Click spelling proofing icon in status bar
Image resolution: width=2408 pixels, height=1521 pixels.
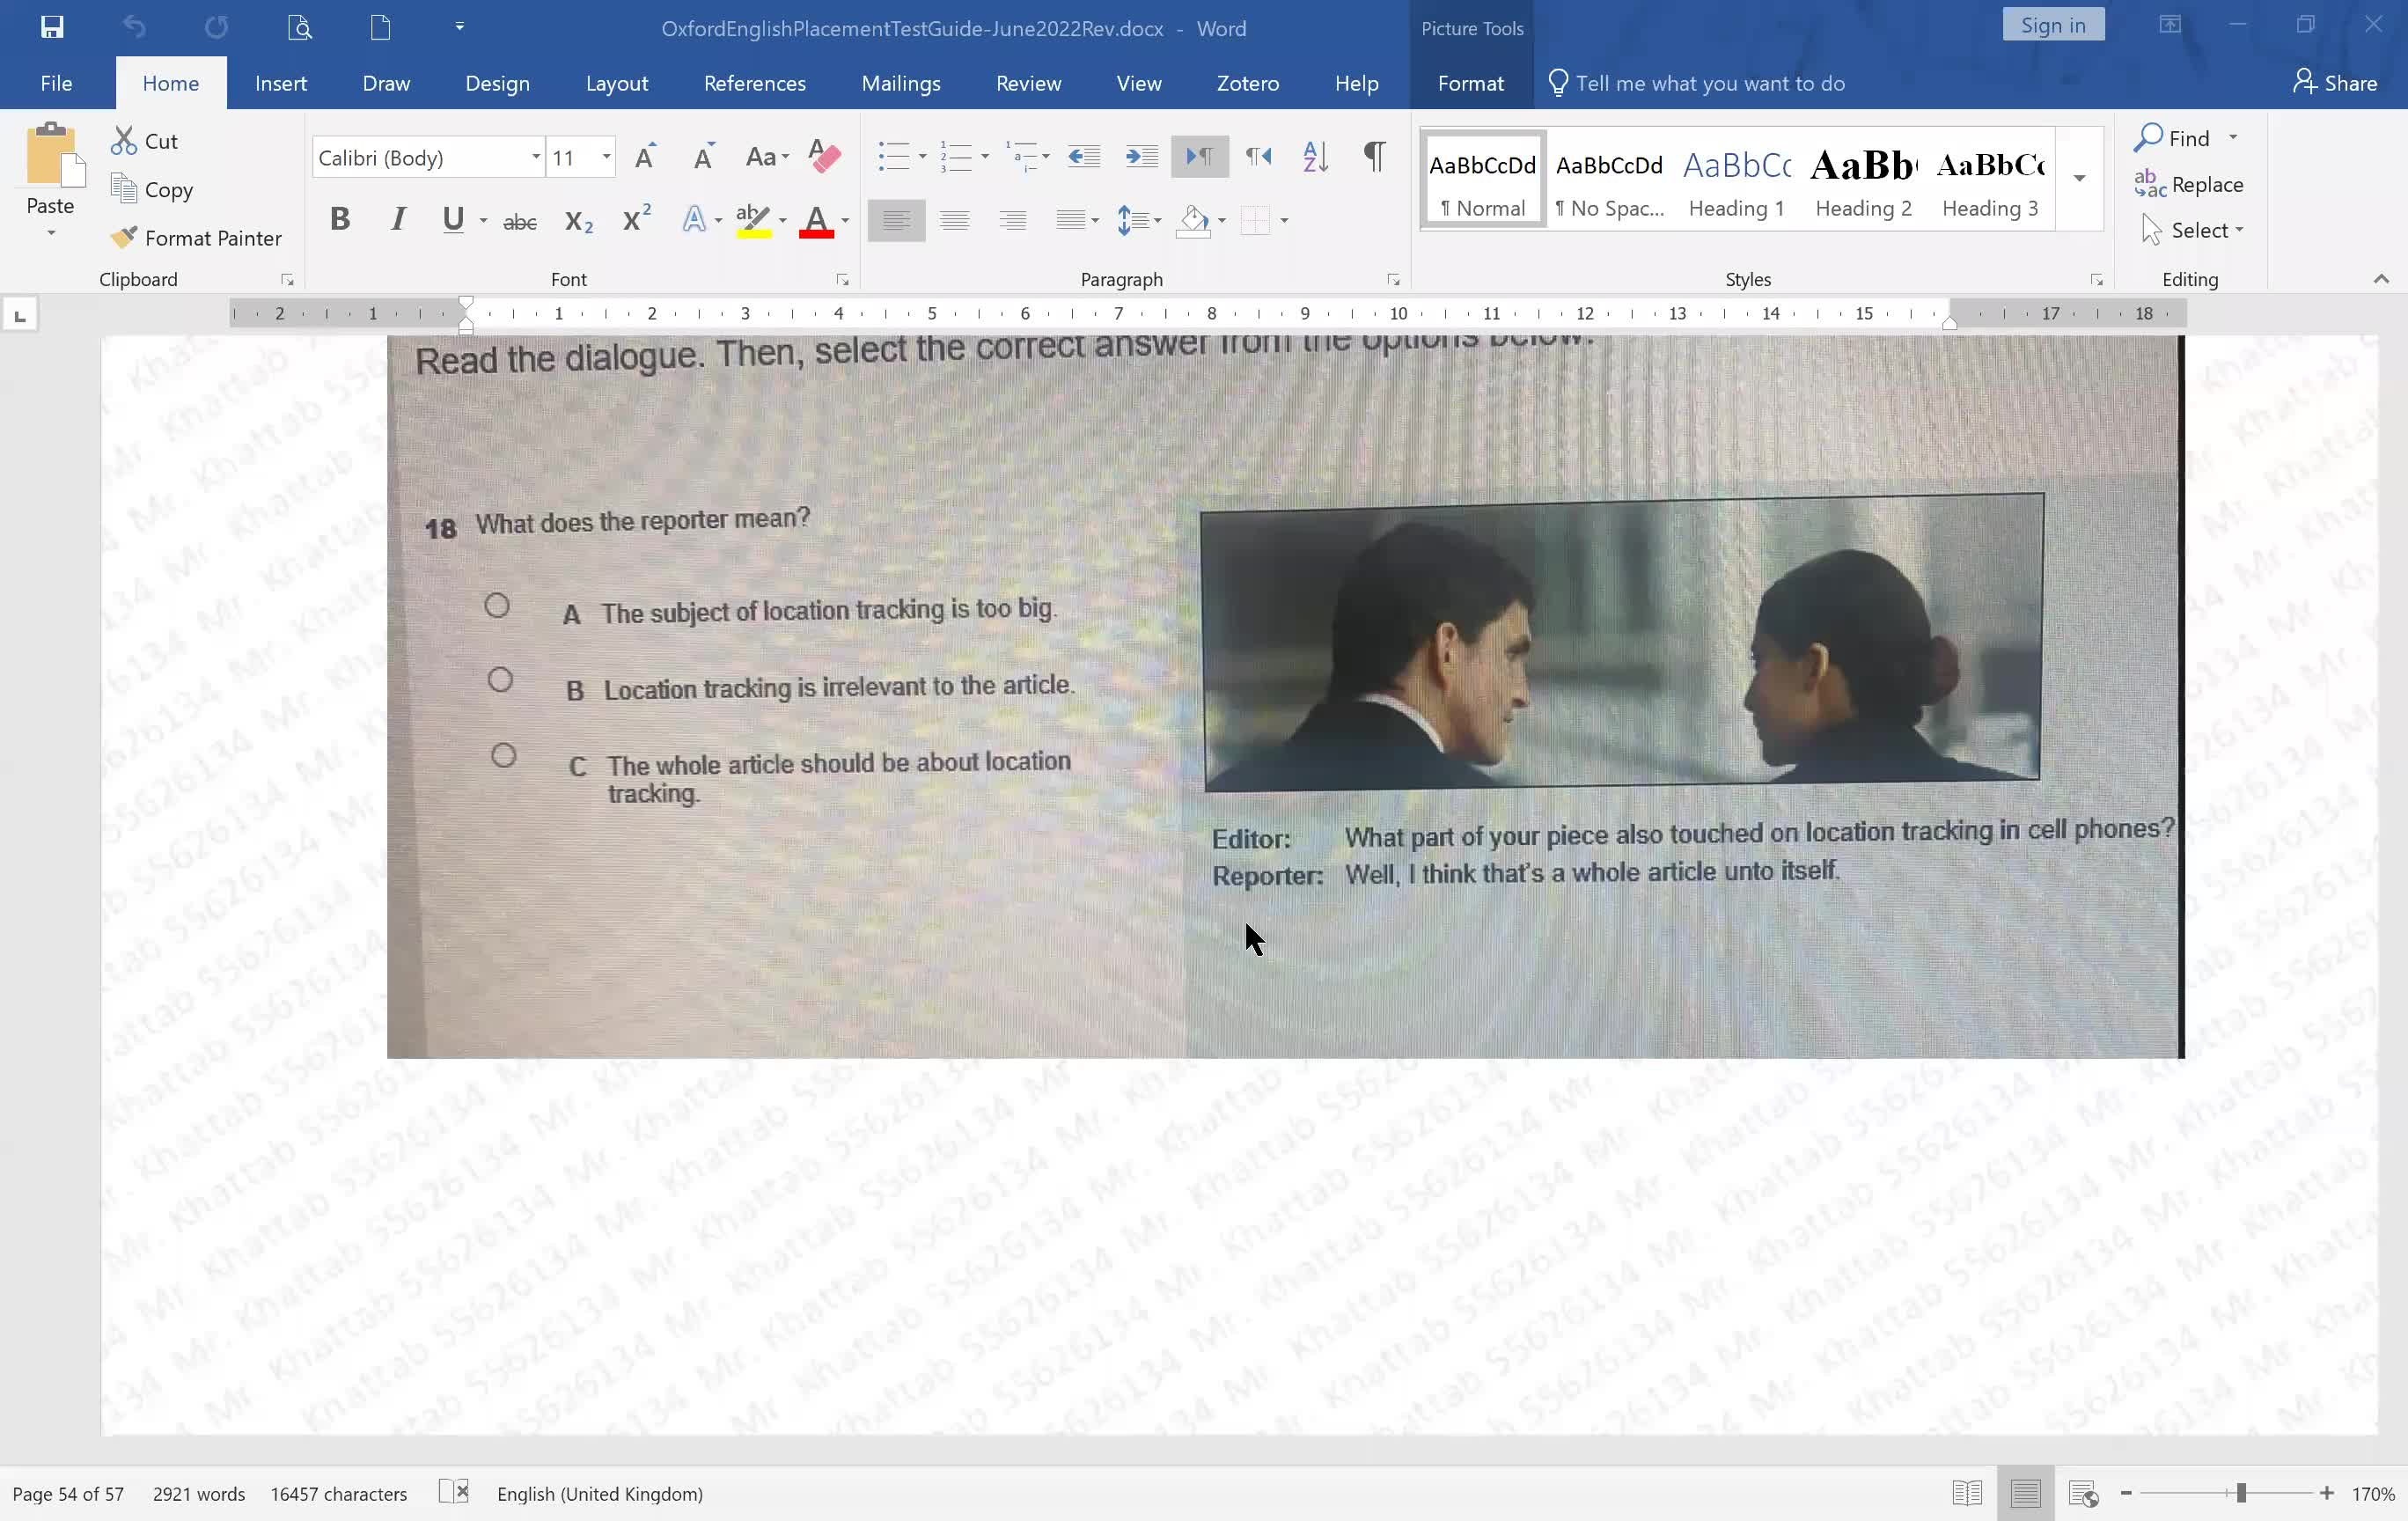coord(454,1492)
